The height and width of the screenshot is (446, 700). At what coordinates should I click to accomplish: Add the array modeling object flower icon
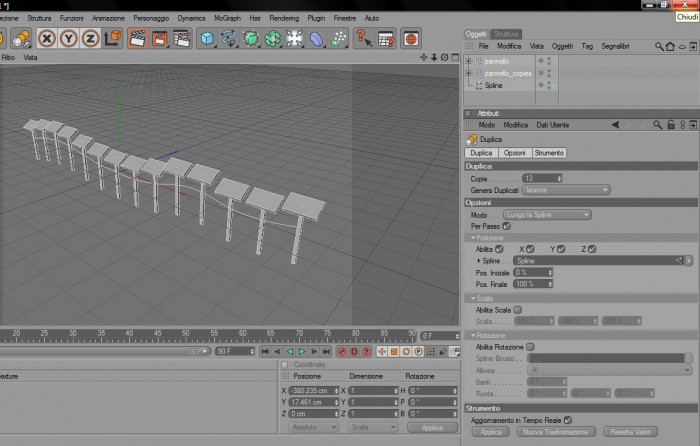273,38
